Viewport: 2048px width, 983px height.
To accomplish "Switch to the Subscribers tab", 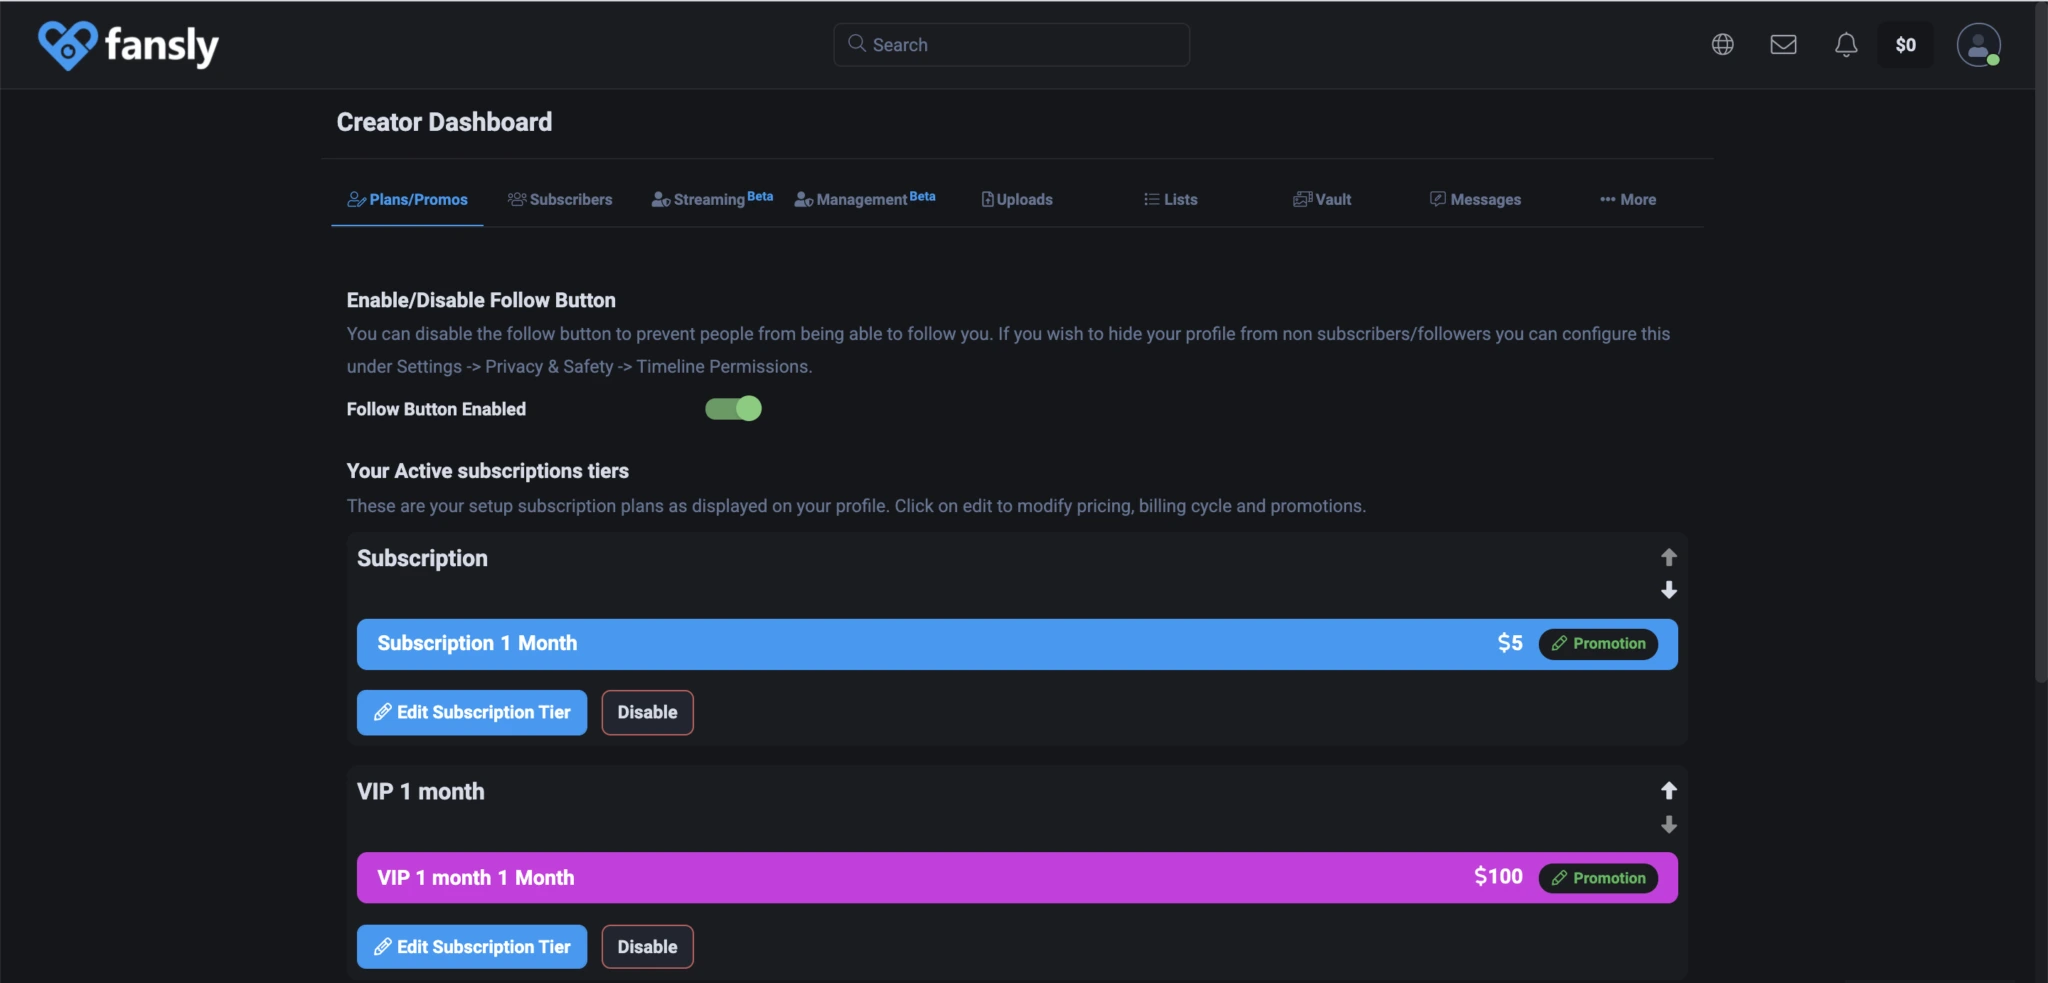I will 560,200.
